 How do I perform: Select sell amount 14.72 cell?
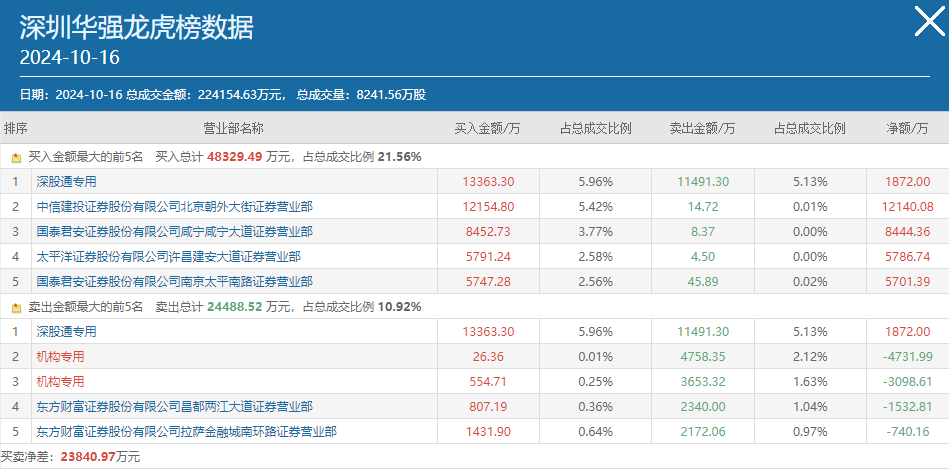(x=703, y=207)
